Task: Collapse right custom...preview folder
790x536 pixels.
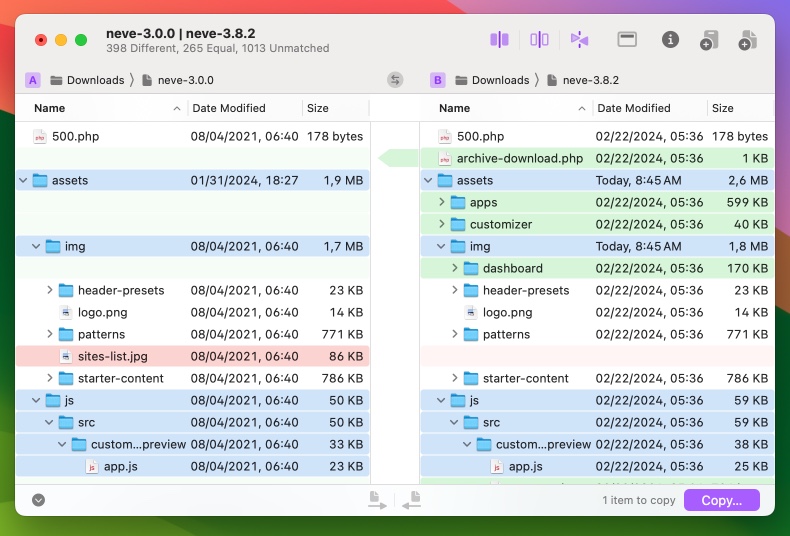Action: (467, 444)
